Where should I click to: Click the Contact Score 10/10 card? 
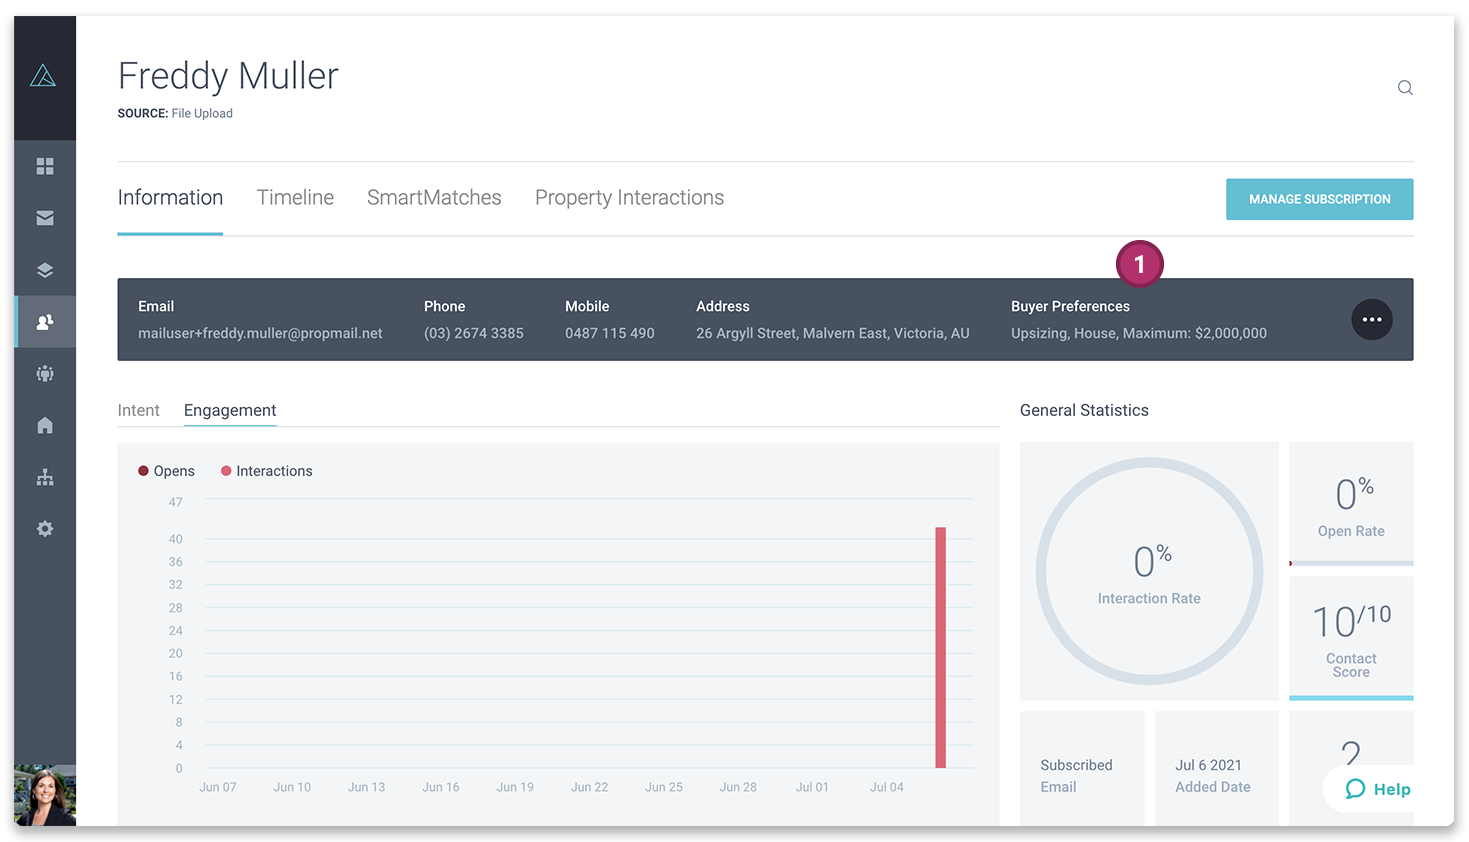[x=1351, y=638]
